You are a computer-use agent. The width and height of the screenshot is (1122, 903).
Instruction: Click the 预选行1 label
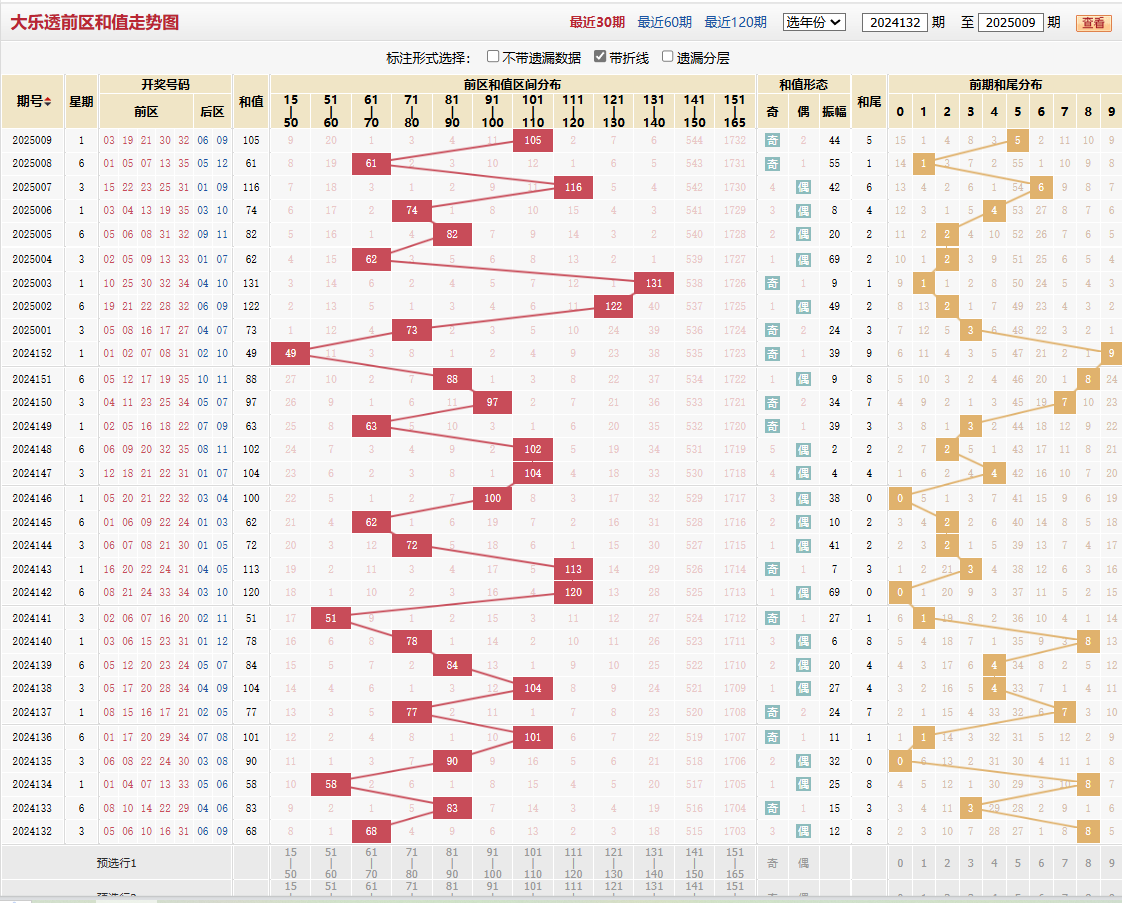117,863
